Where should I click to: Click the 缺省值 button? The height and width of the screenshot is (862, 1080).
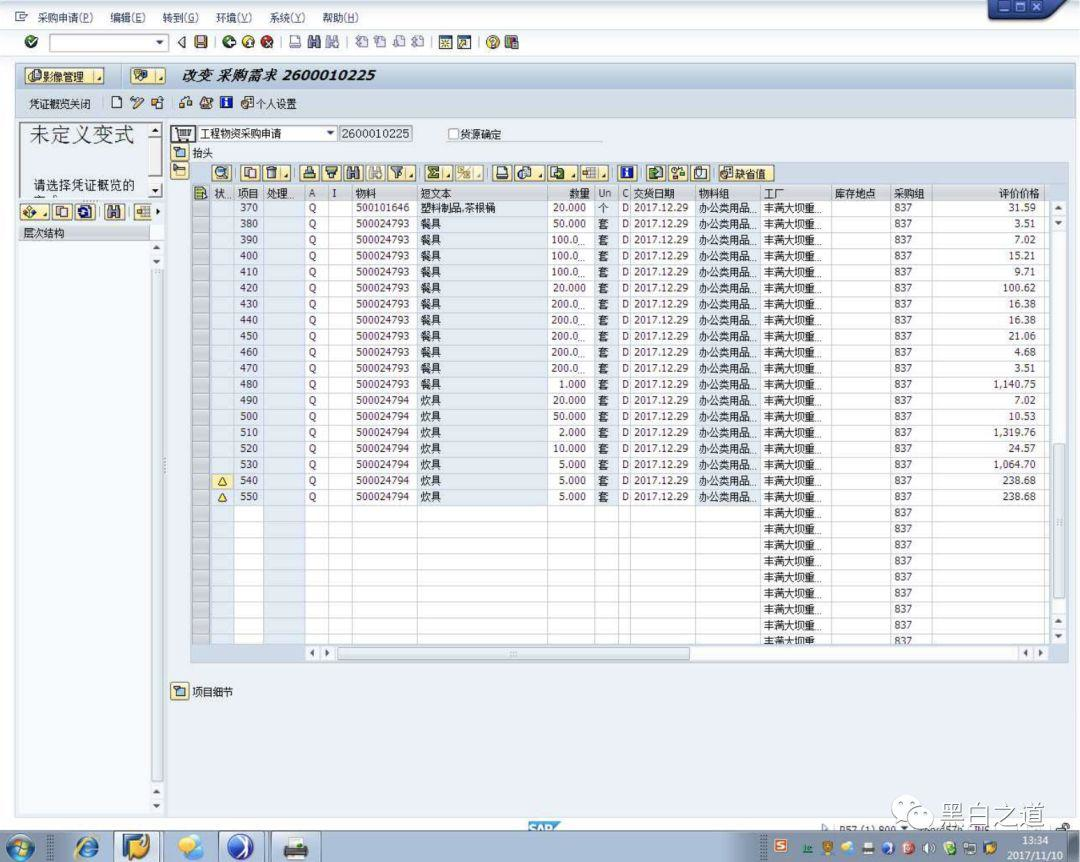pos(745,174)
